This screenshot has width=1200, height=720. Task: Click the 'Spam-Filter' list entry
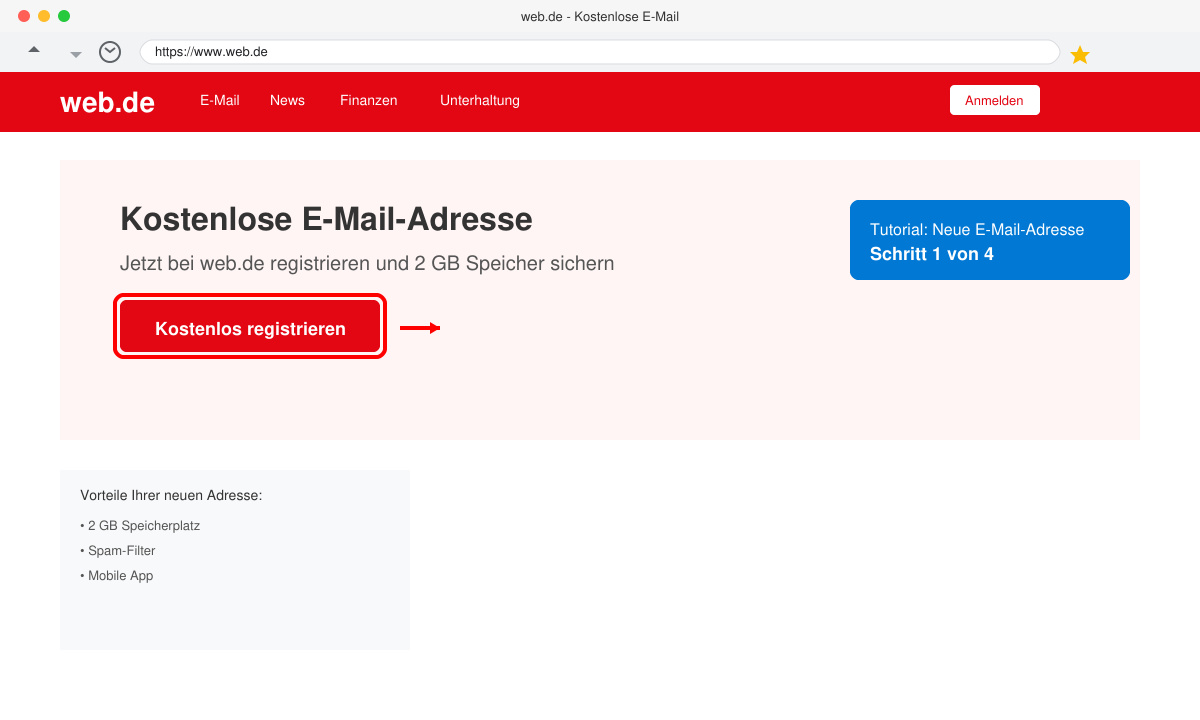[118, 550]
